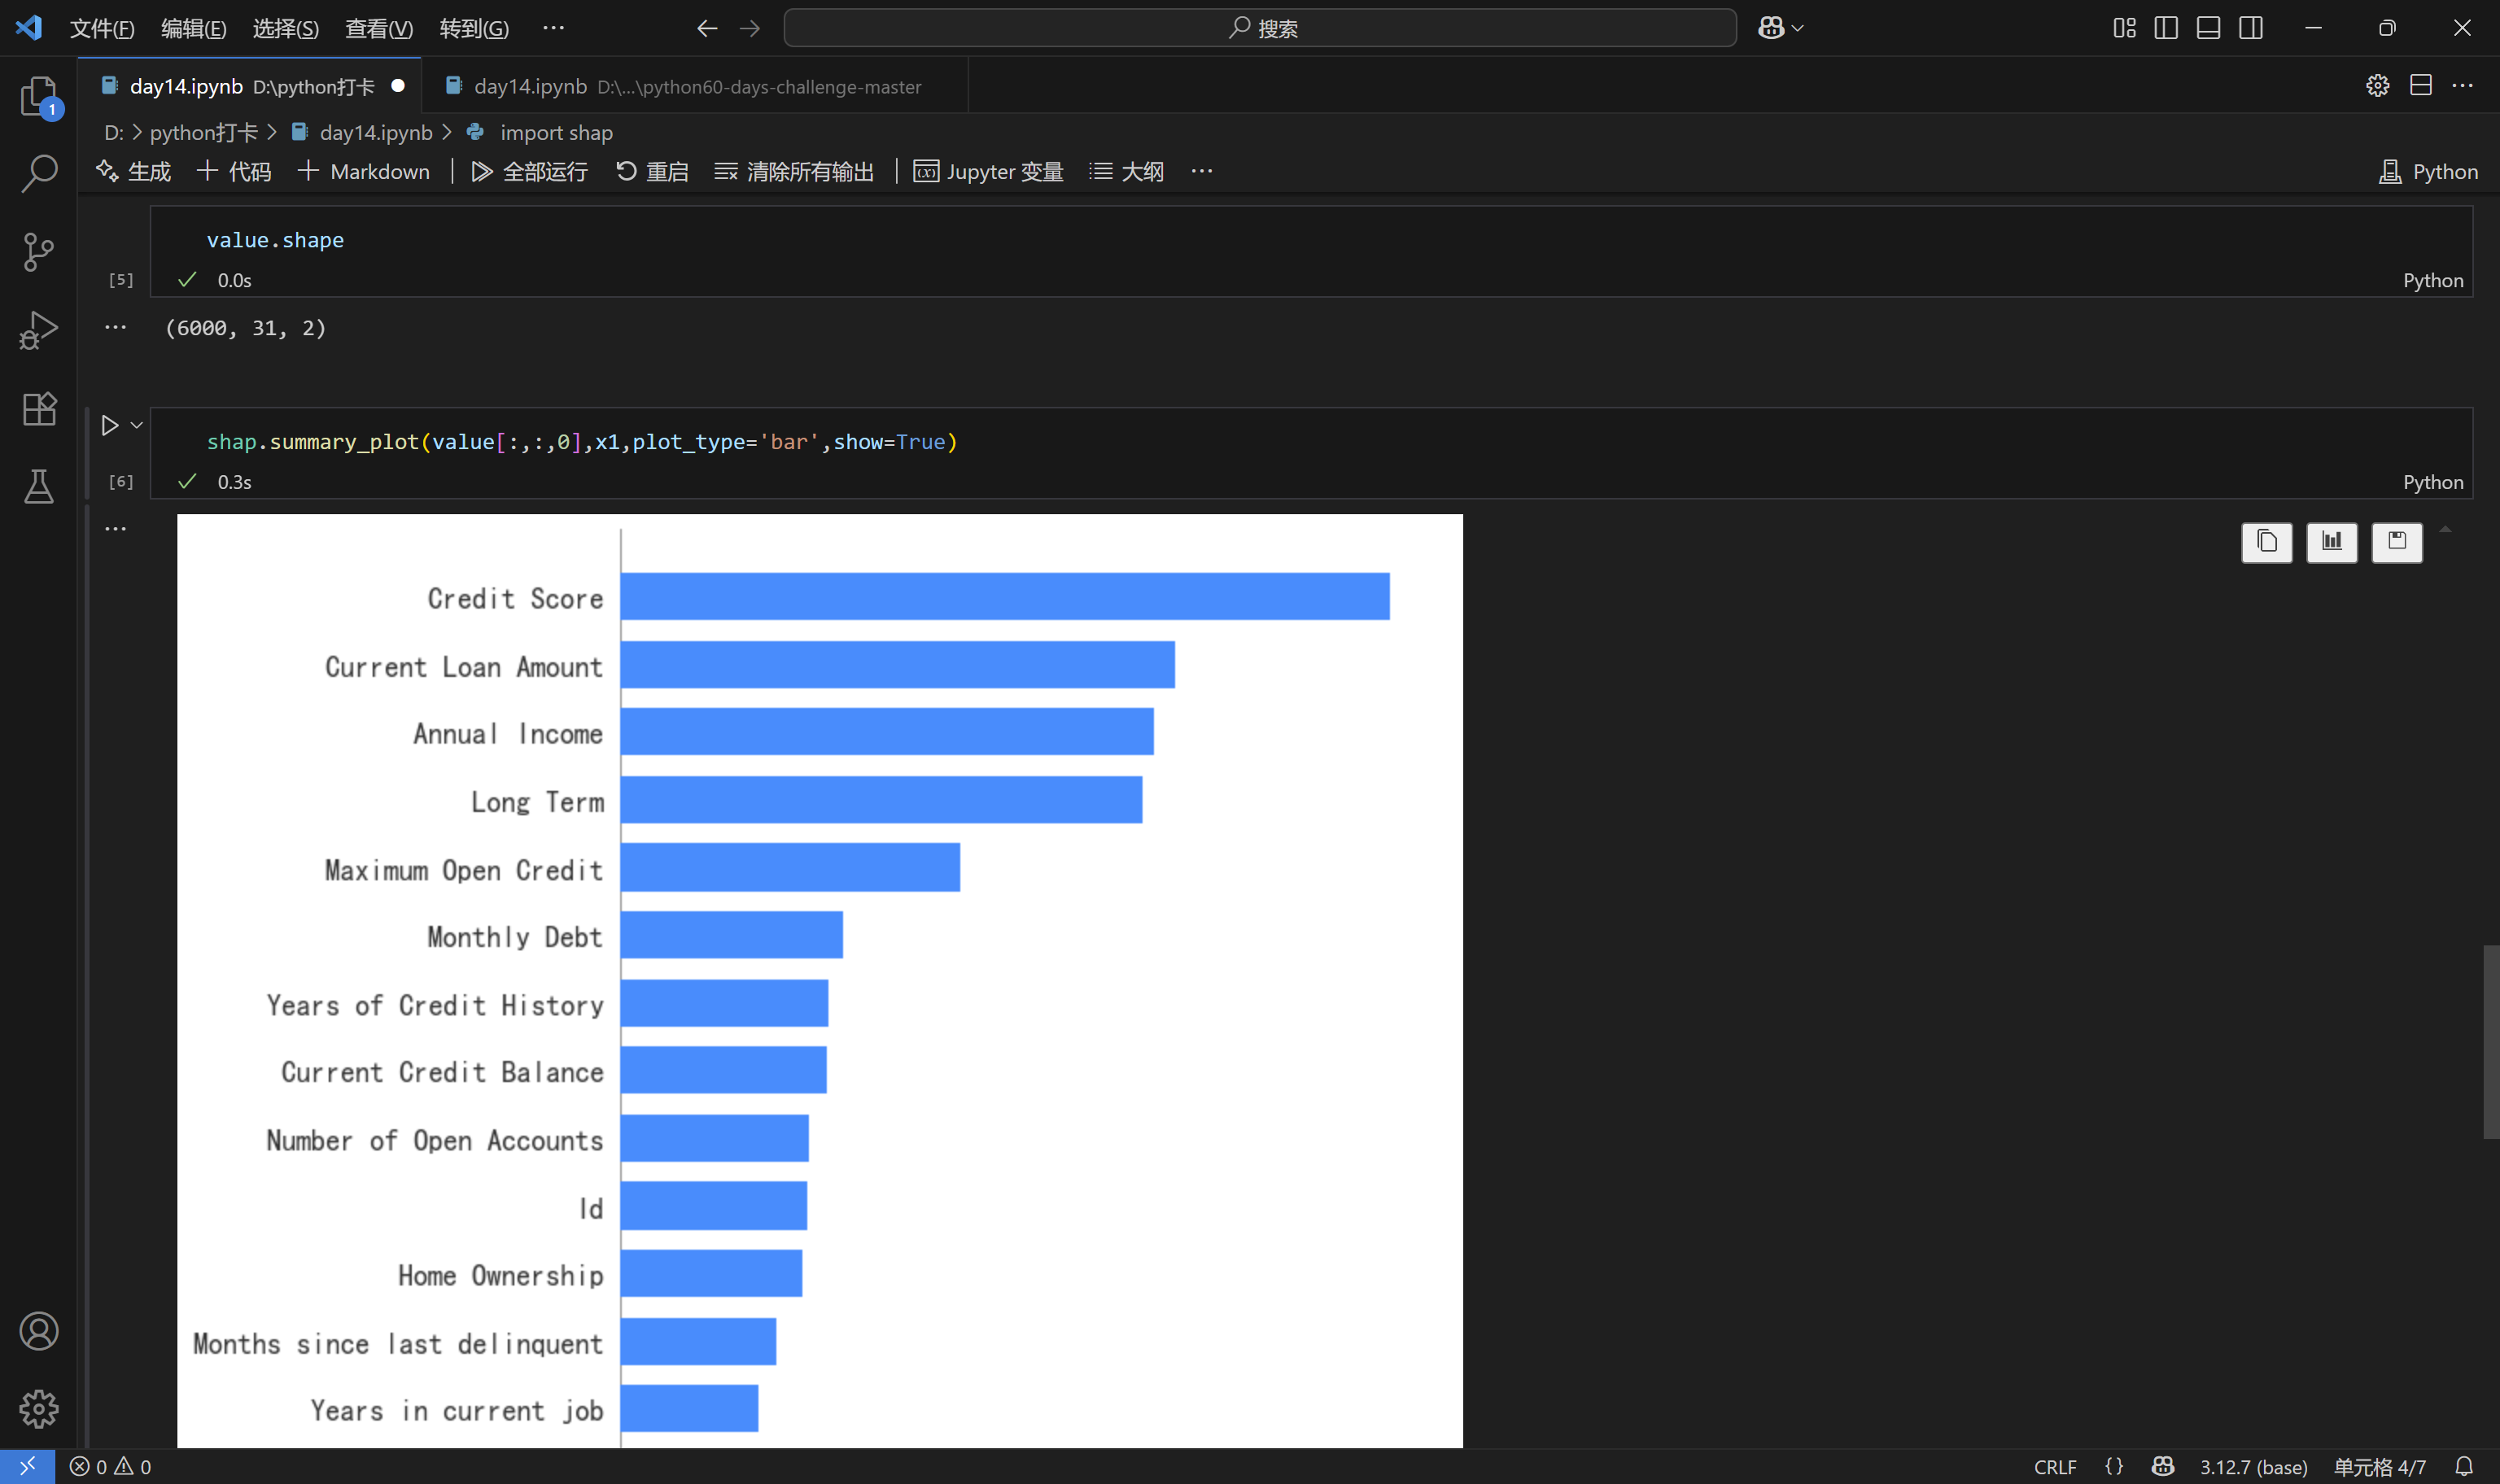
Task: Toggle the secondary sidebar layout button
Action: [2251, 28]
